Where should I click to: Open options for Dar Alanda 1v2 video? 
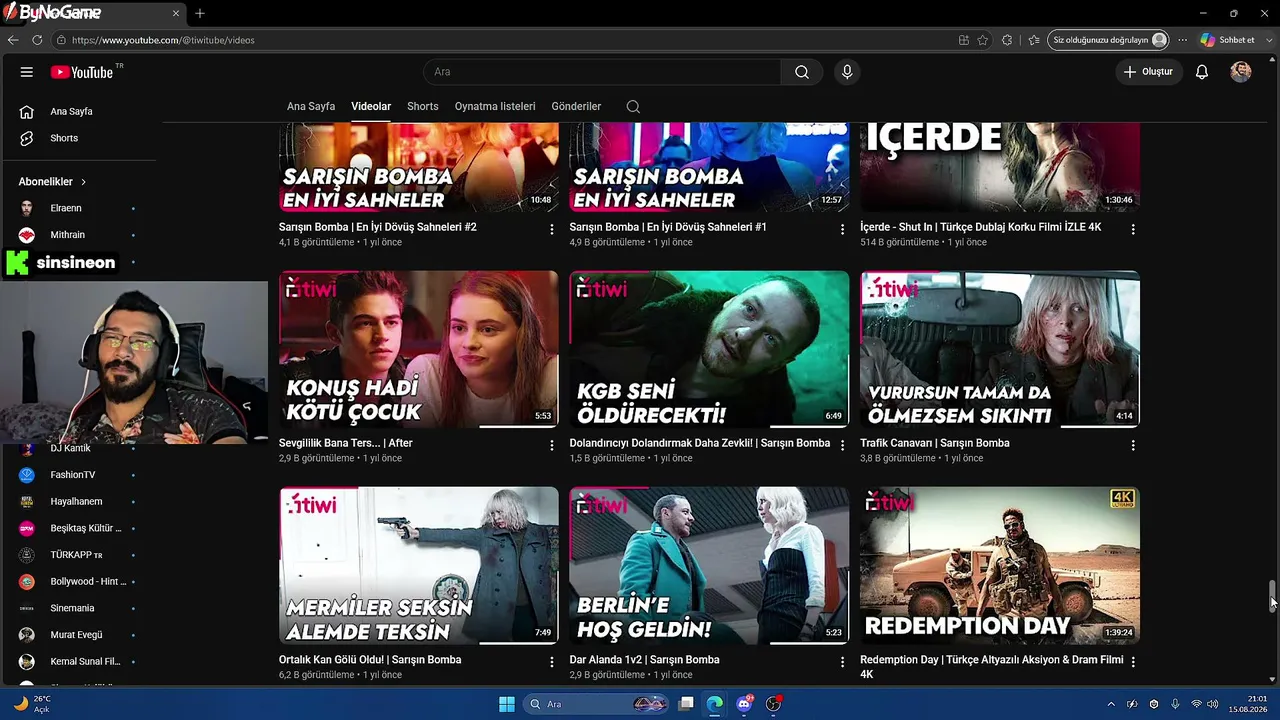pyautogui.click(x=842, y=662)
